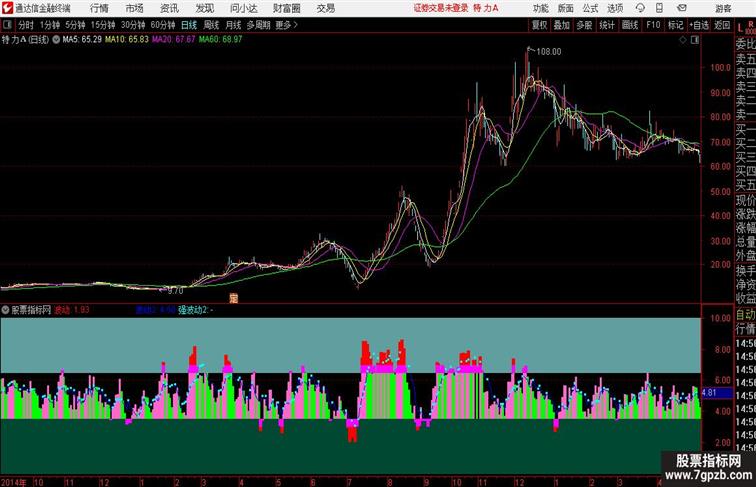Toggle the side panel icon near diamond

pos(695,40)
